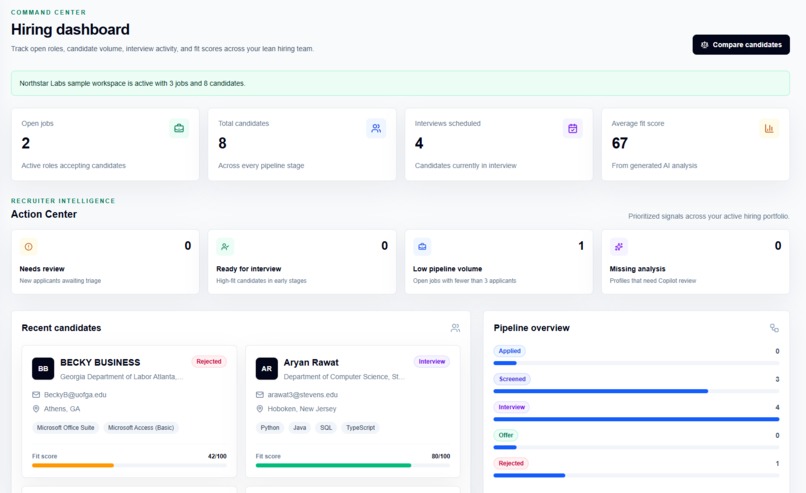Click the Action Center heading
This screenshot has width=806, height=493.
(x=44, y=214)
